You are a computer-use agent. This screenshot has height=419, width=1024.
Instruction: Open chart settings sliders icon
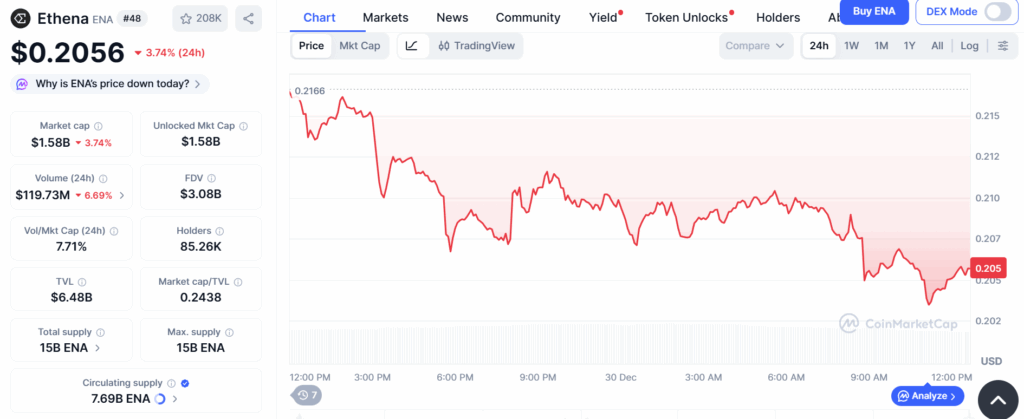point(1003,46)
